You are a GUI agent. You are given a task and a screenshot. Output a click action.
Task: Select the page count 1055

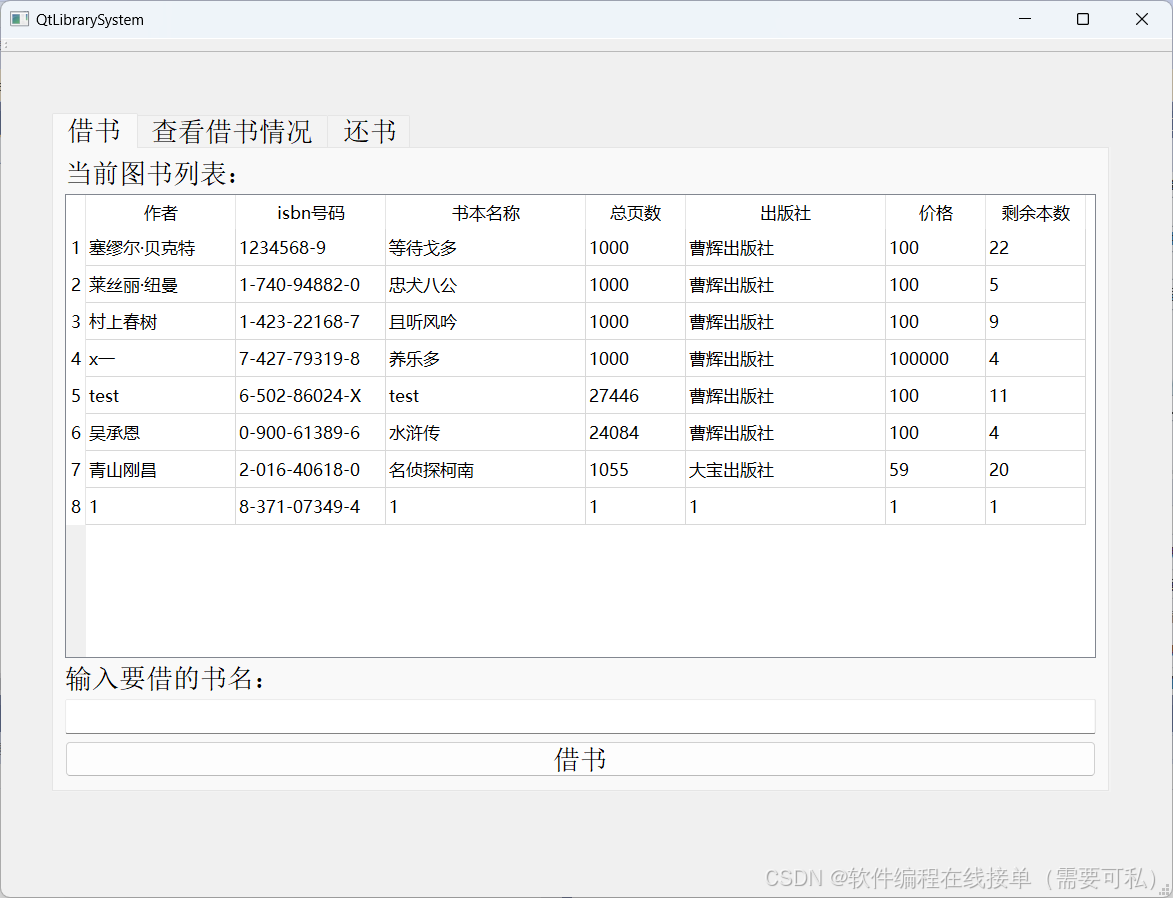point(635,469)
